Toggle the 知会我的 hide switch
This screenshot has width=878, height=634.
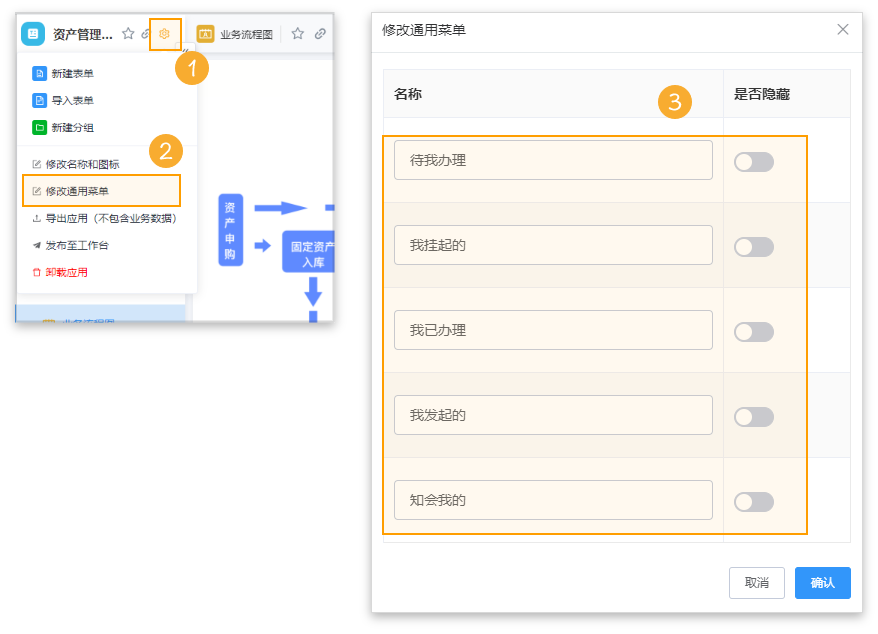pyautogui.click(x=753, y=500)
